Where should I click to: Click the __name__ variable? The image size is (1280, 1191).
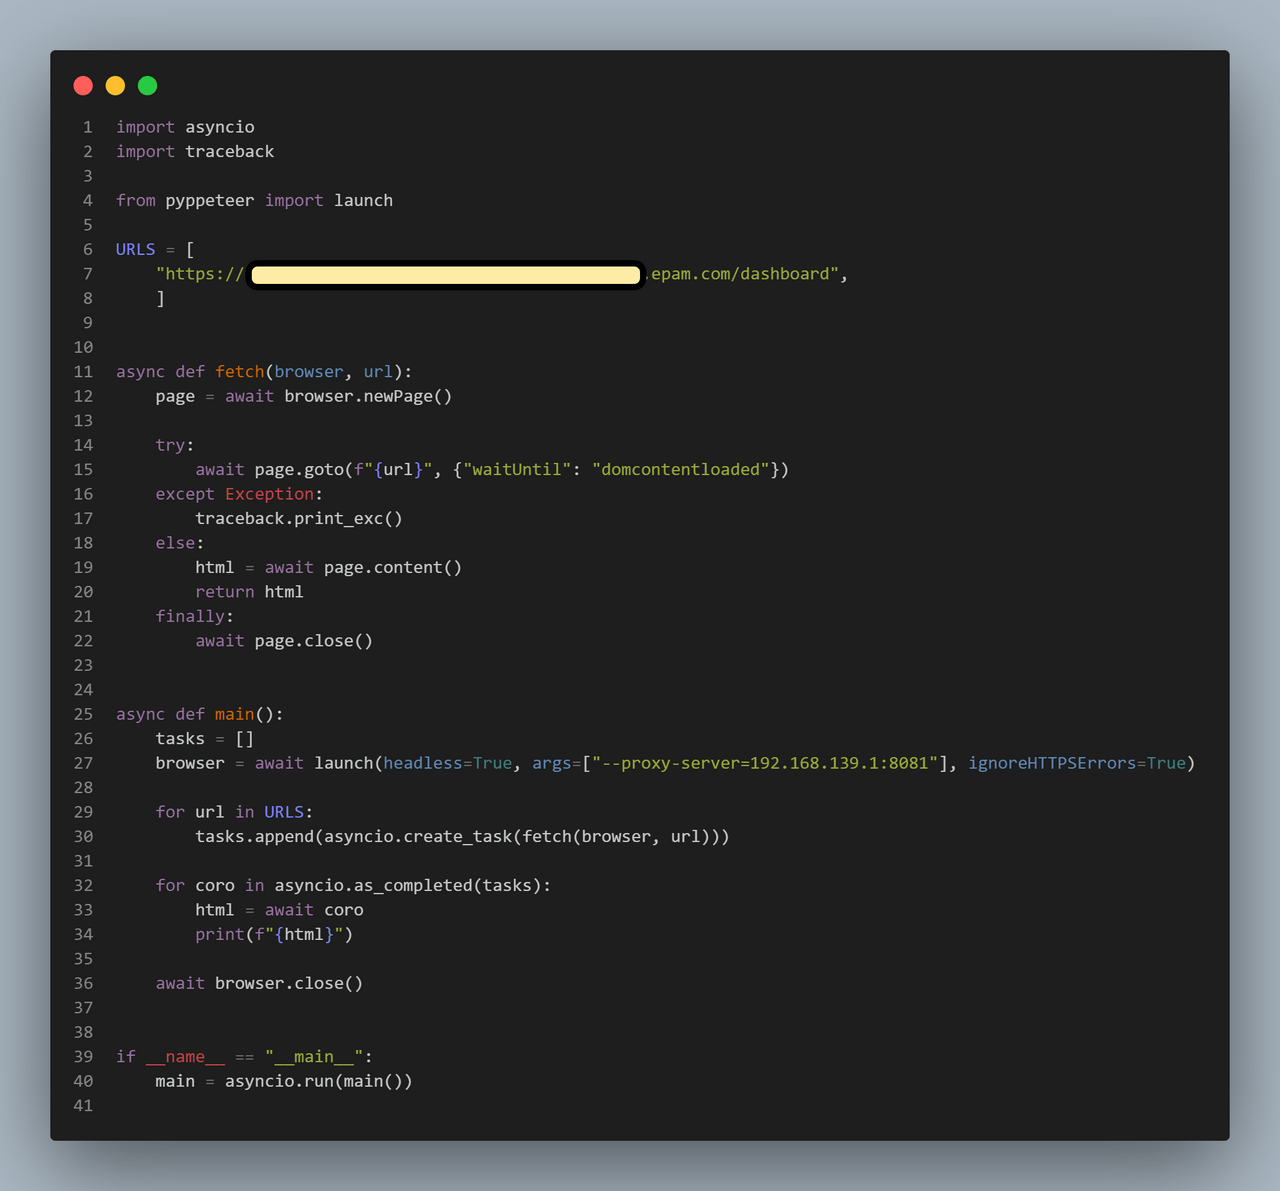pos(185,1057)
